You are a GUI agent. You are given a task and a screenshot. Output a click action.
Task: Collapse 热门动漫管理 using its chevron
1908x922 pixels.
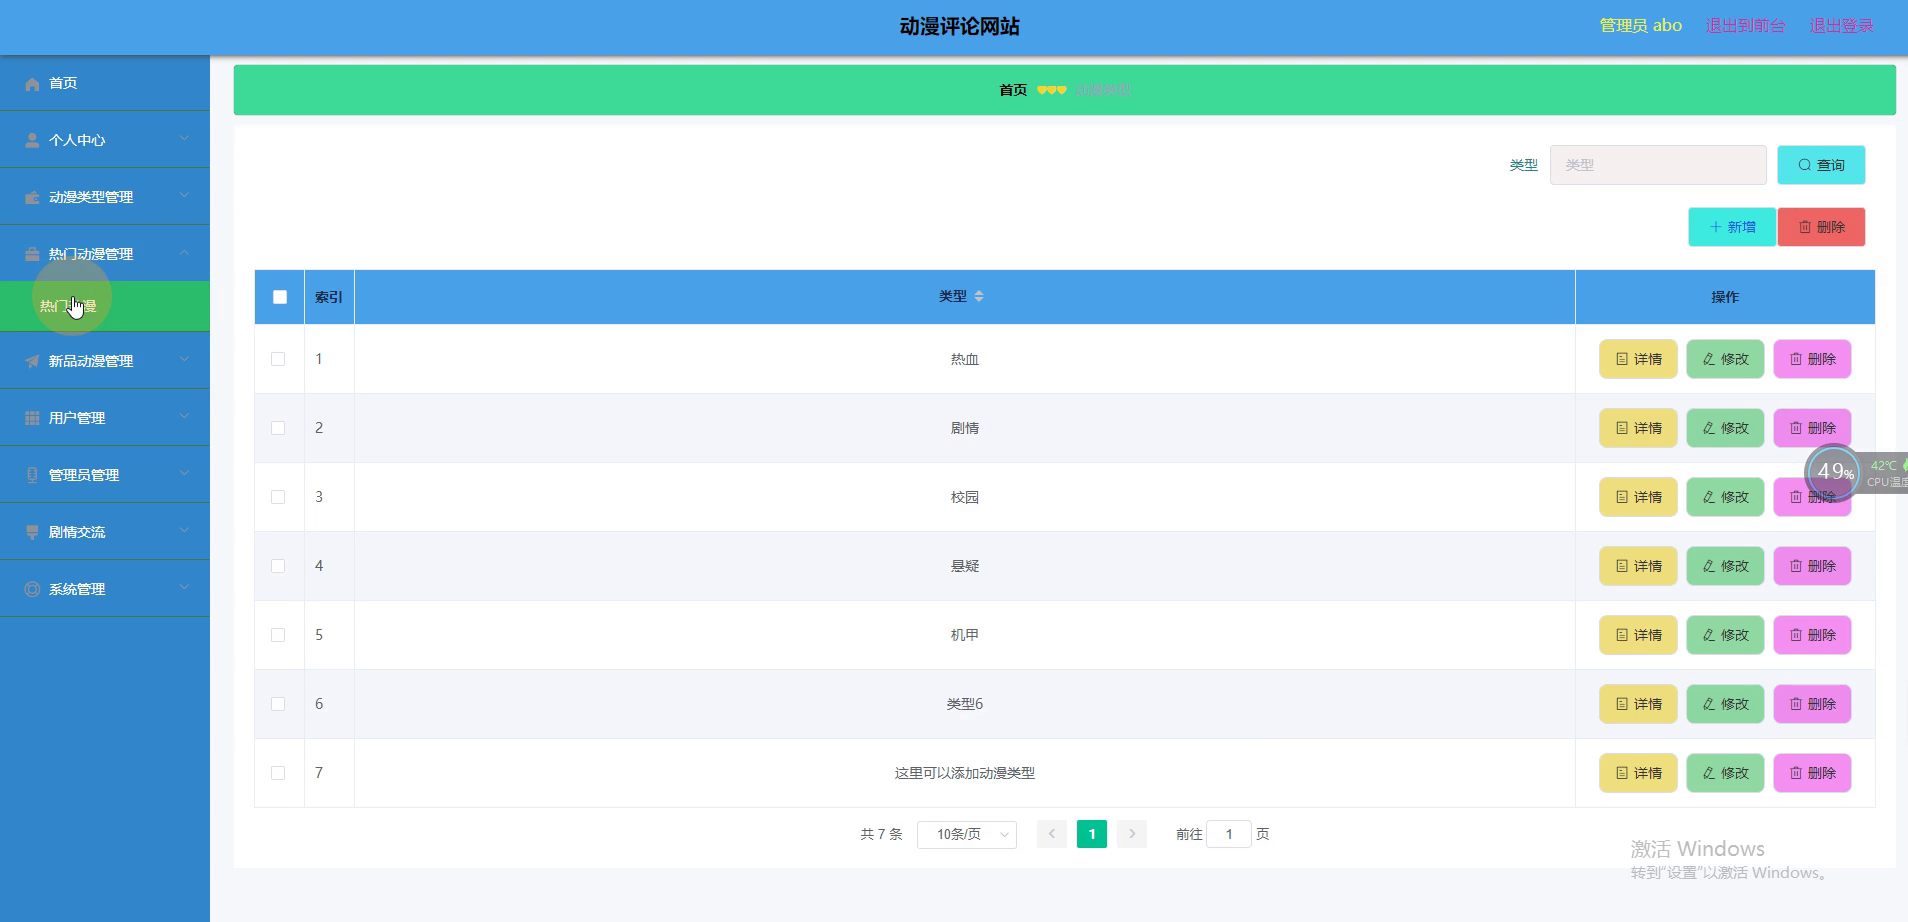[x=184, y=253]
